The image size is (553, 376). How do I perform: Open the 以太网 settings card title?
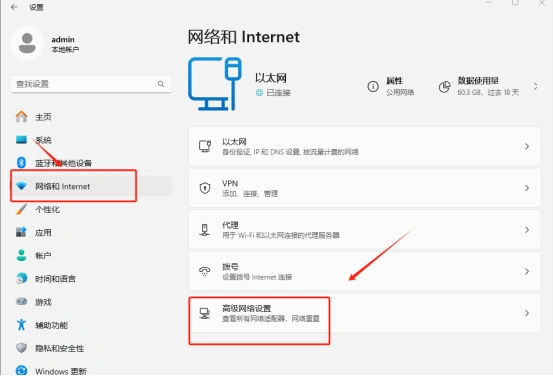pyautogui.click(x=234, y=142)
